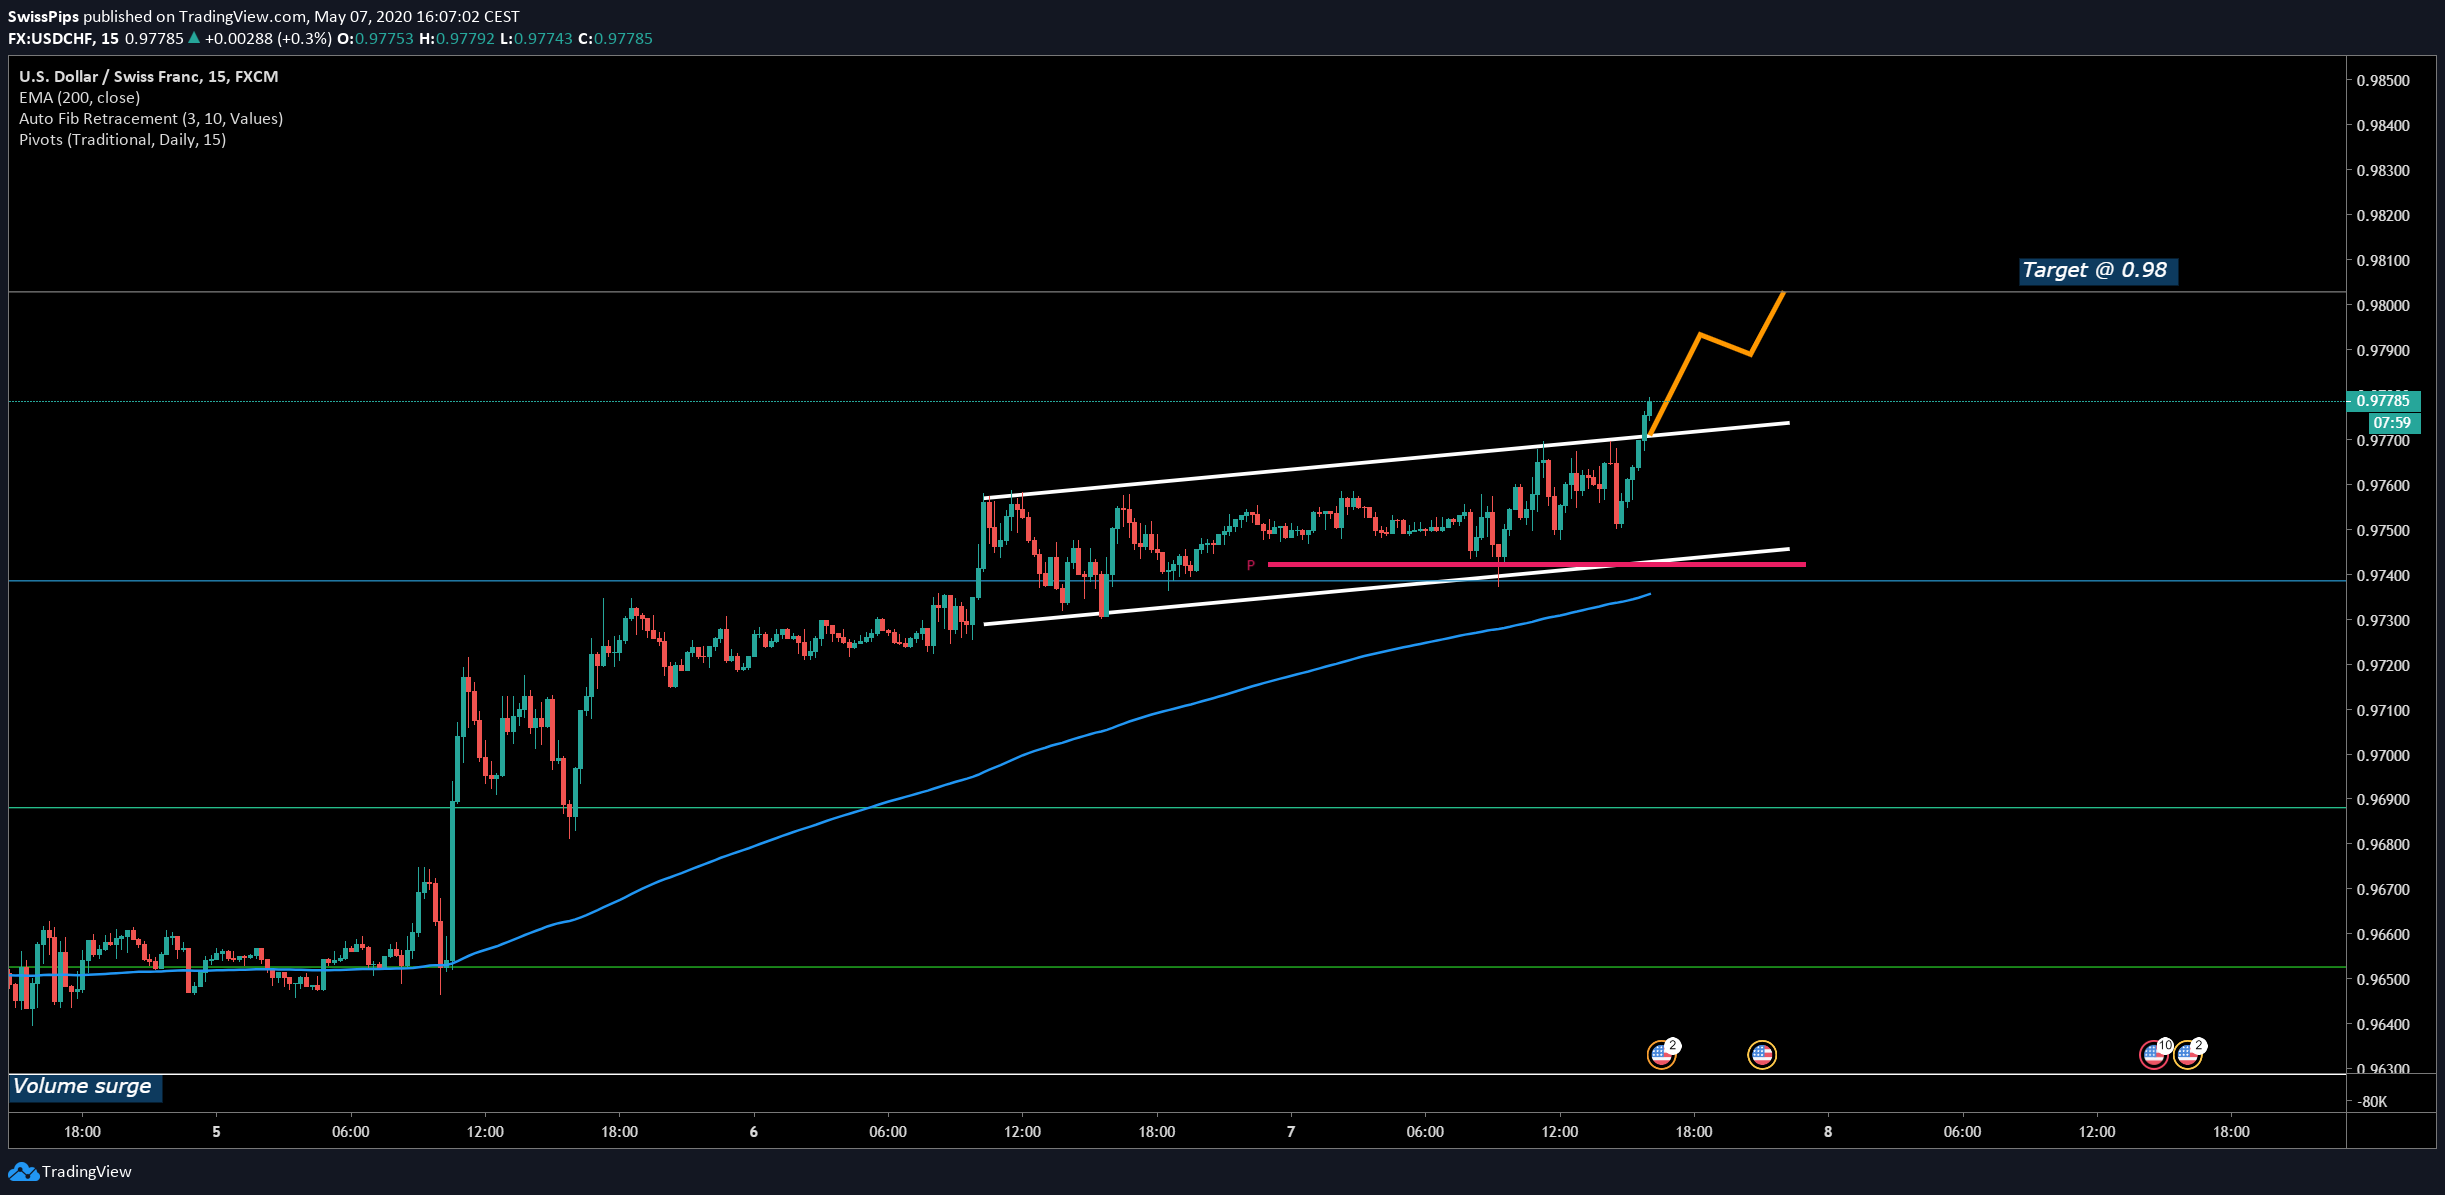Open the red-ringed US event icon with badge 10

(x=2153, y=1054)
